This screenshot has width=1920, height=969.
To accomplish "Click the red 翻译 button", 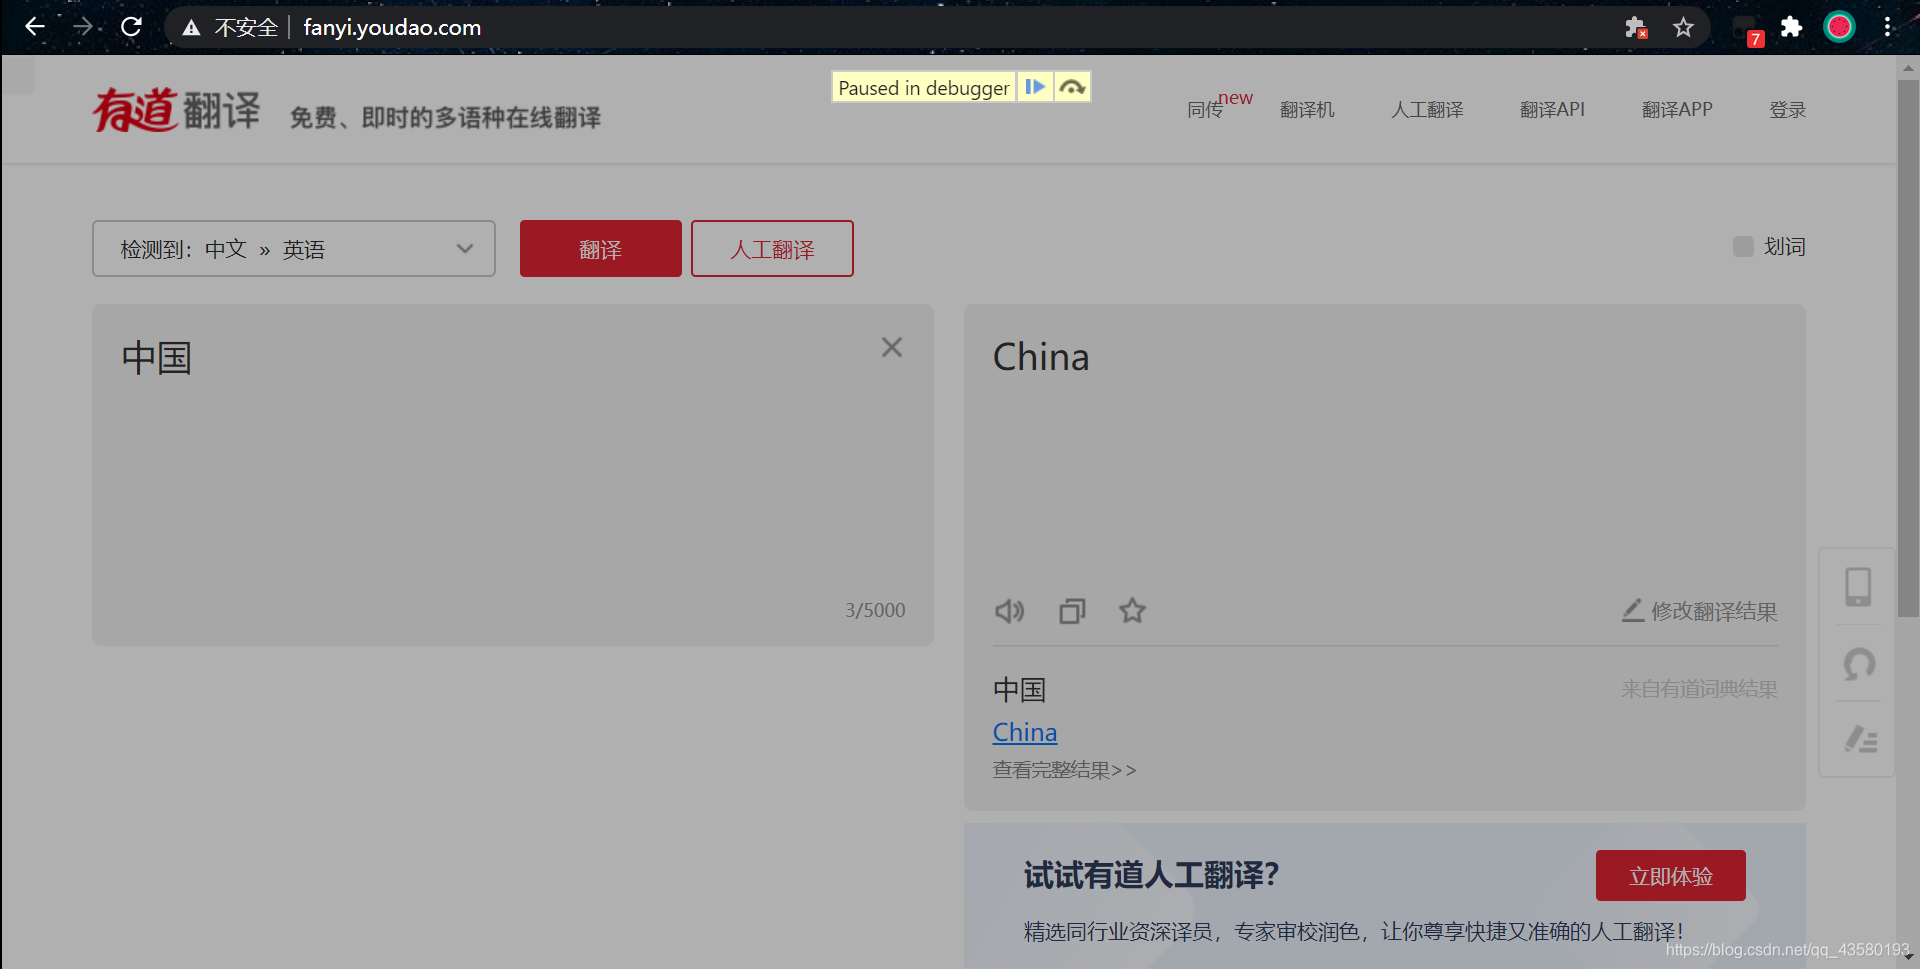I will click(601, 248).
